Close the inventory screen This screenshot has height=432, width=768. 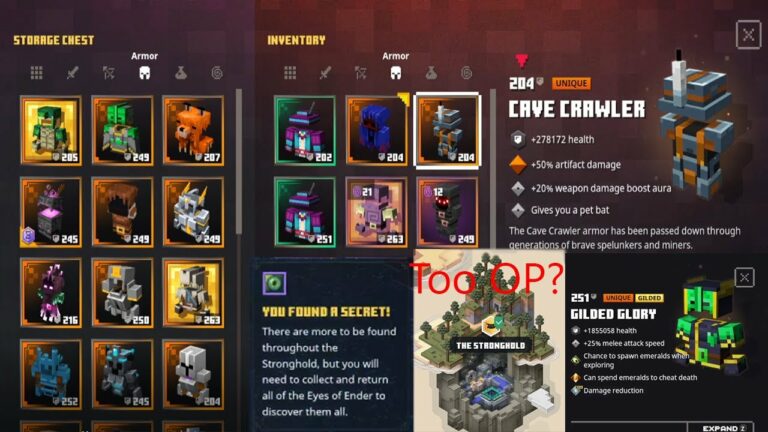point(748,34)
